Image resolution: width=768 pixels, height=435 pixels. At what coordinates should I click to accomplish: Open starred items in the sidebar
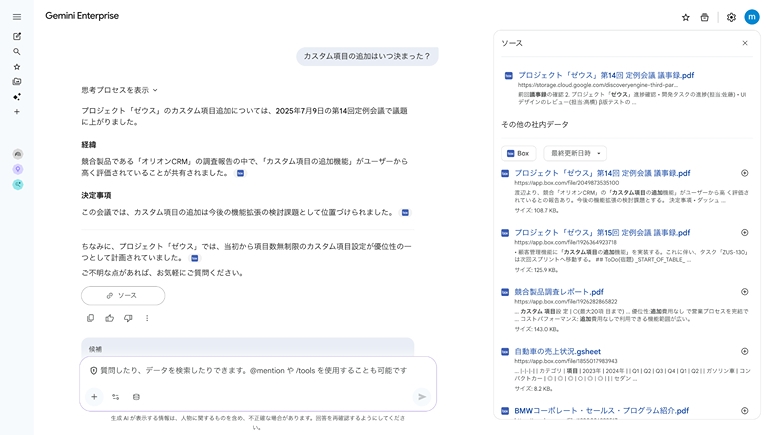[x=17, y=67]
